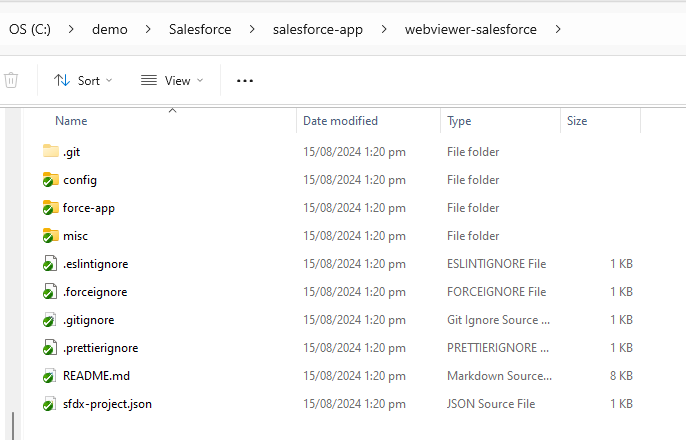
Task: Select the .prettierignore file icon
Action: (x=50, y=348)
